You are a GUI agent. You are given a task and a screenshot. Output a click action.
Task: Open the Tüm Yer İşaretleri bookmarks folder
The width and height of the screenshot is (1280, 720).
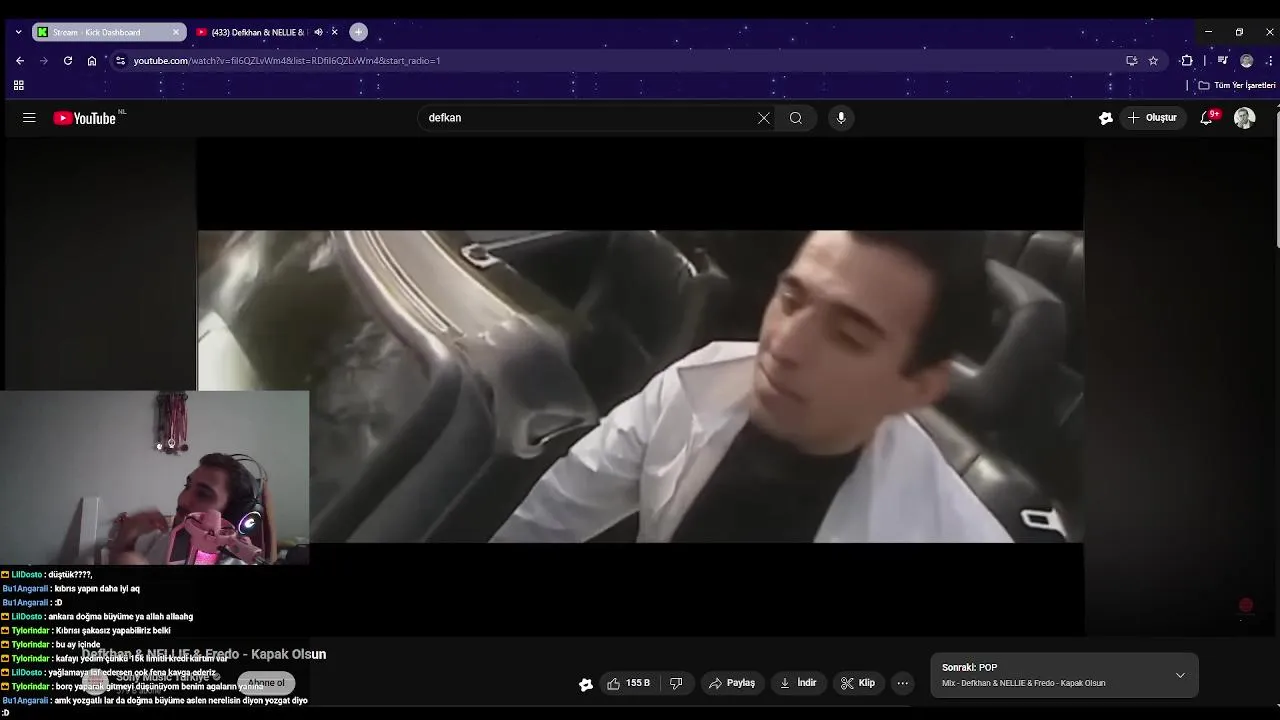pyautogui.click(x=1237, y=86)
